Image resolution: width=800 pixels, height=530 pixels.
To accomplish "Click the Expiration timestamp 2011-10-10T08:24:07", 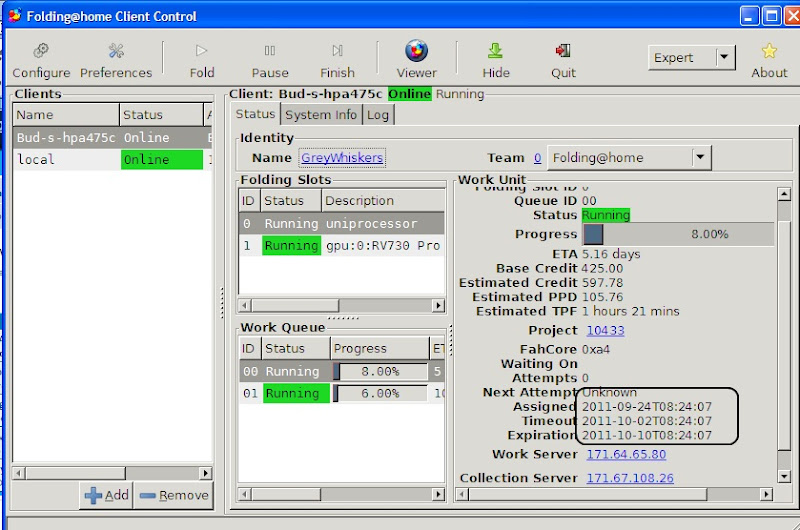I will pyautogui.click(x=646, y=435).
